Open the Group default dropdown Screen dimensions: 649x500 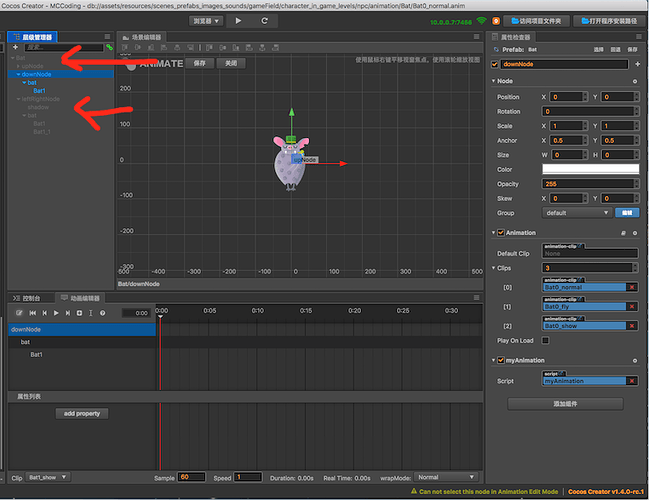point(577,213)
